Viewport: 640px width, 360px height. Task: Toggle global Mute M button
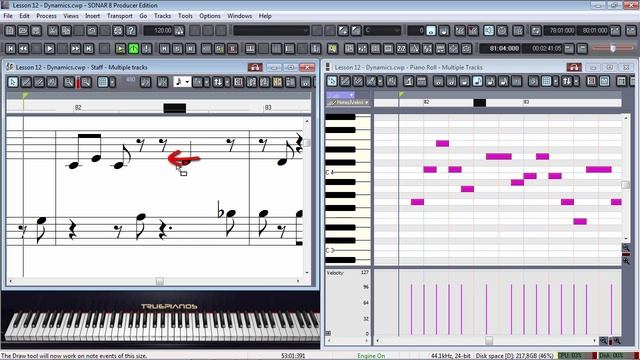click(164, 49)
